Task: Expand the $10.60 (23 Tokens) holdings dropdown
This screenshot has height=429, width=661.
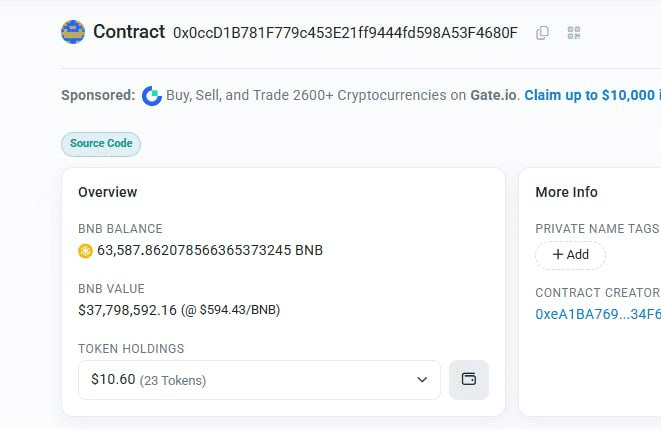Action: (259, 380)
